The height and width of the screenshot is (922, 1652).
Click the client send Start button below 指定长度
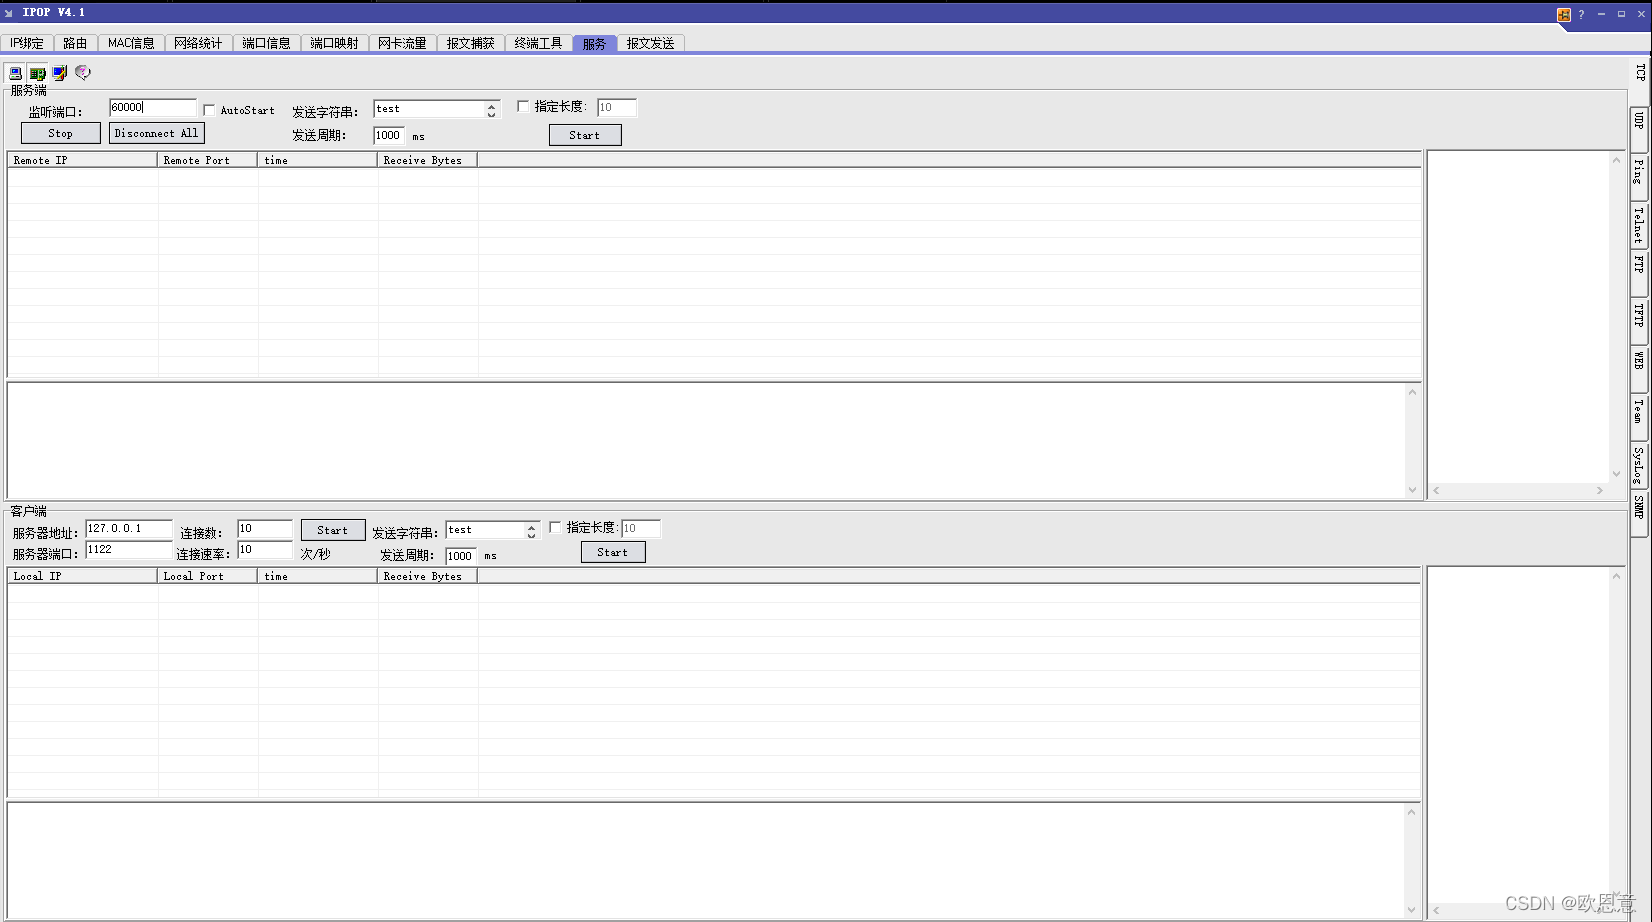(613, 552)
